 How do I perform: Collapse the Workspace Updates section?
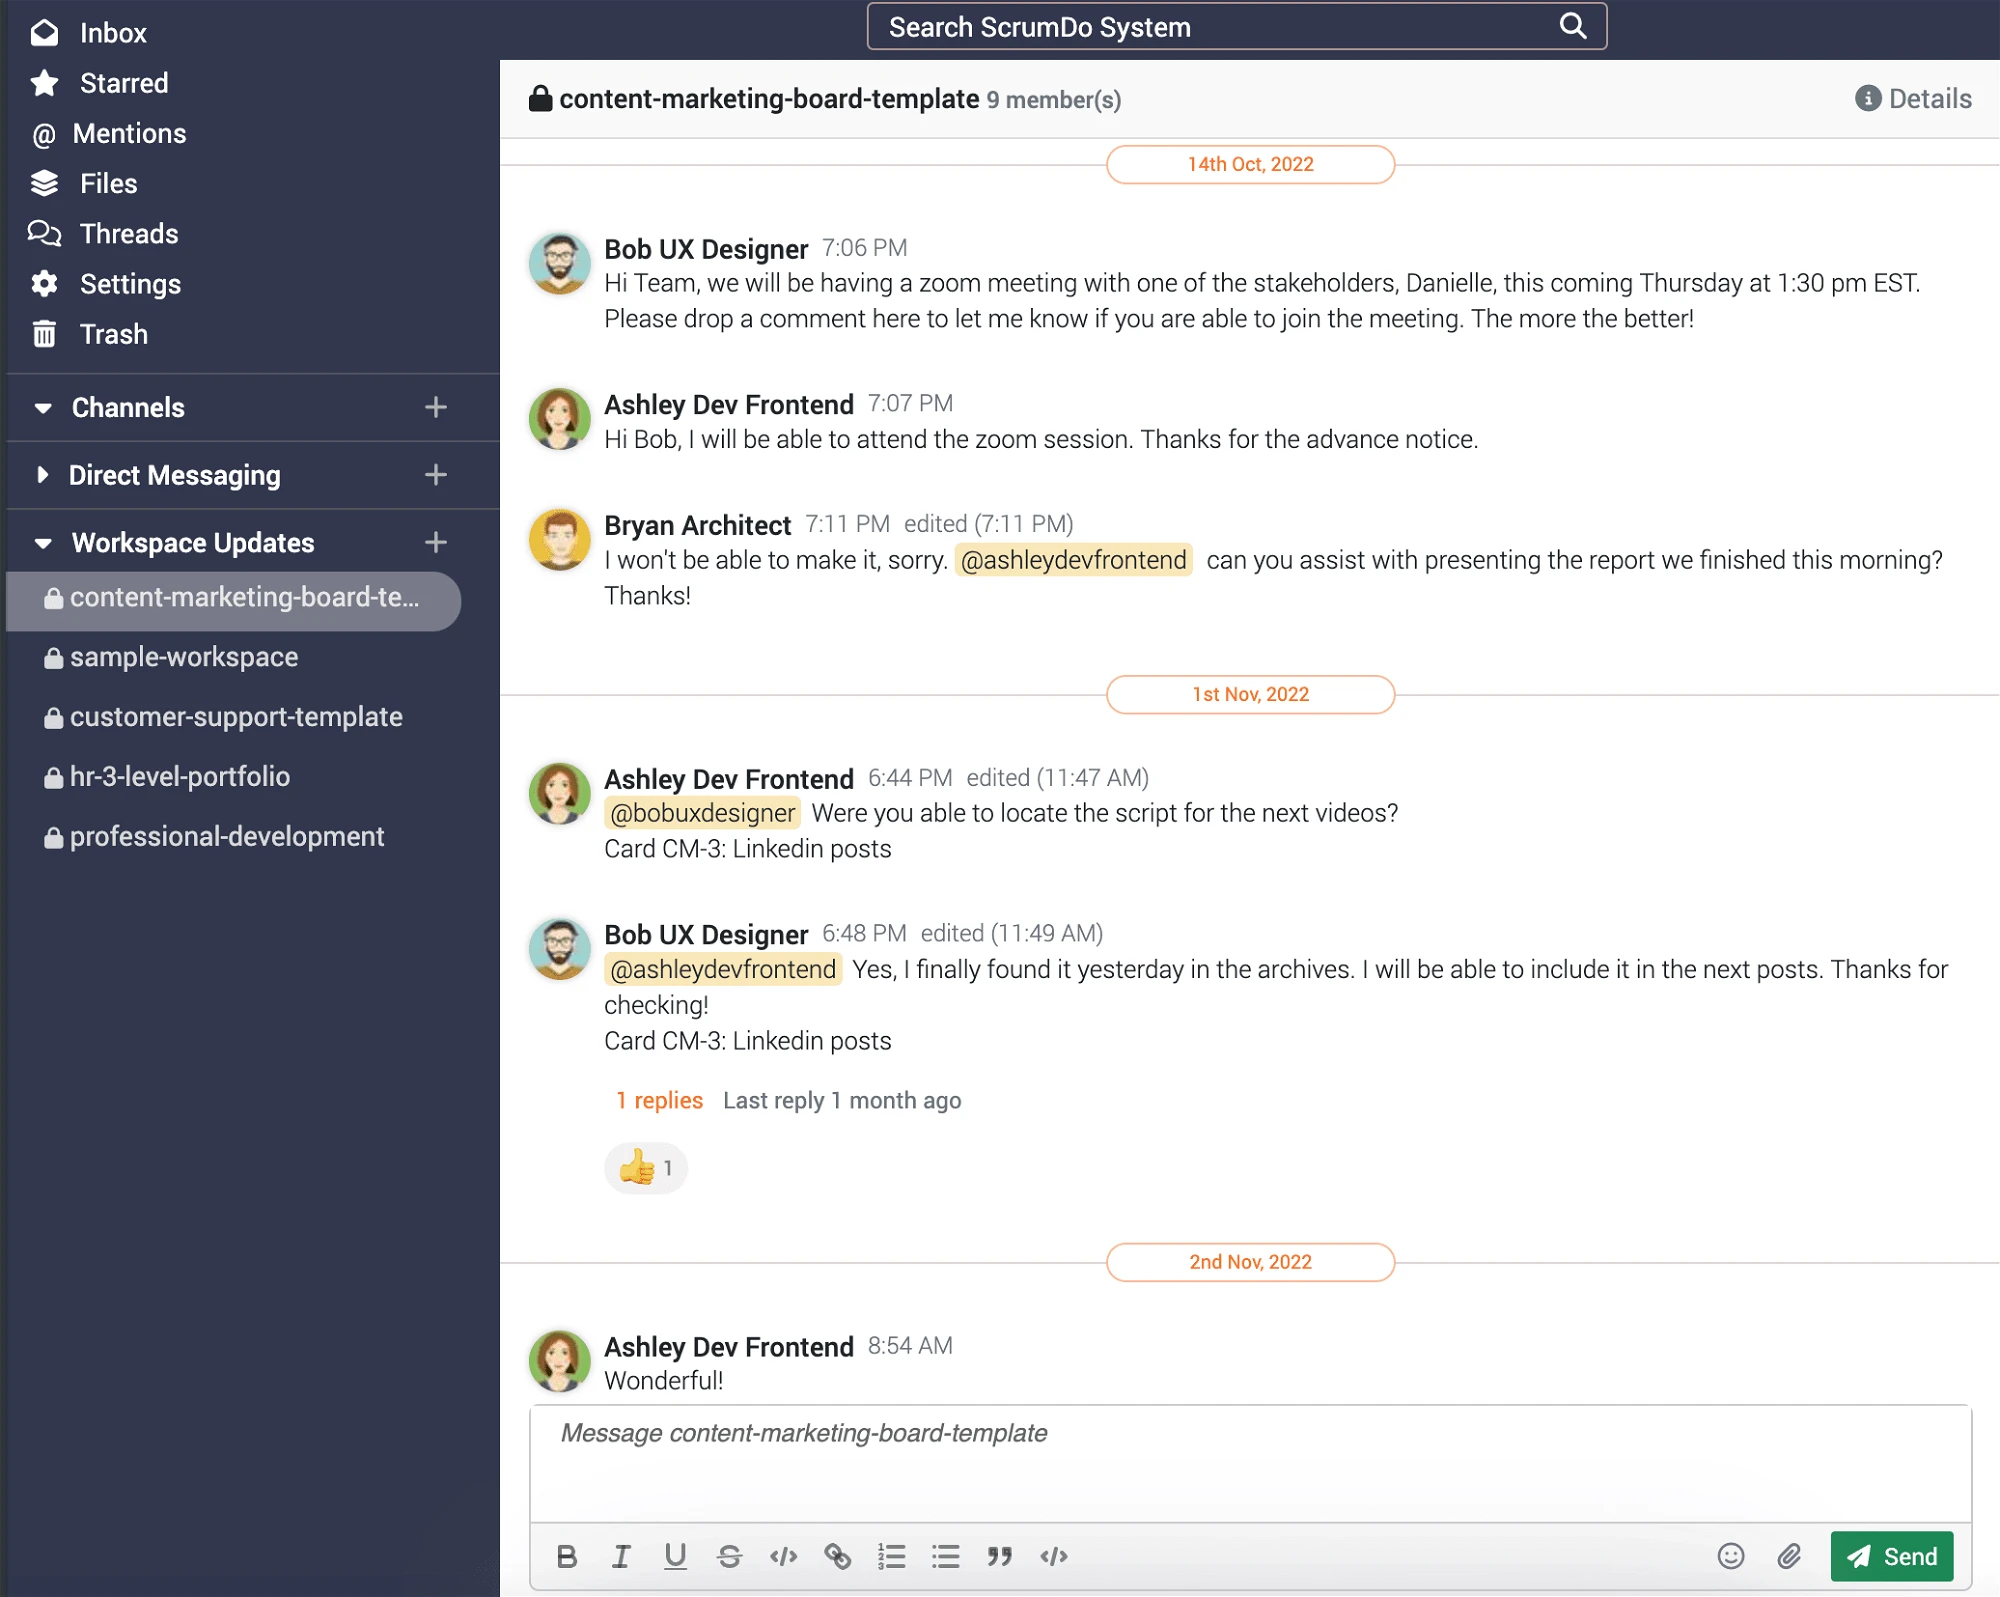(x=43, y=543)
